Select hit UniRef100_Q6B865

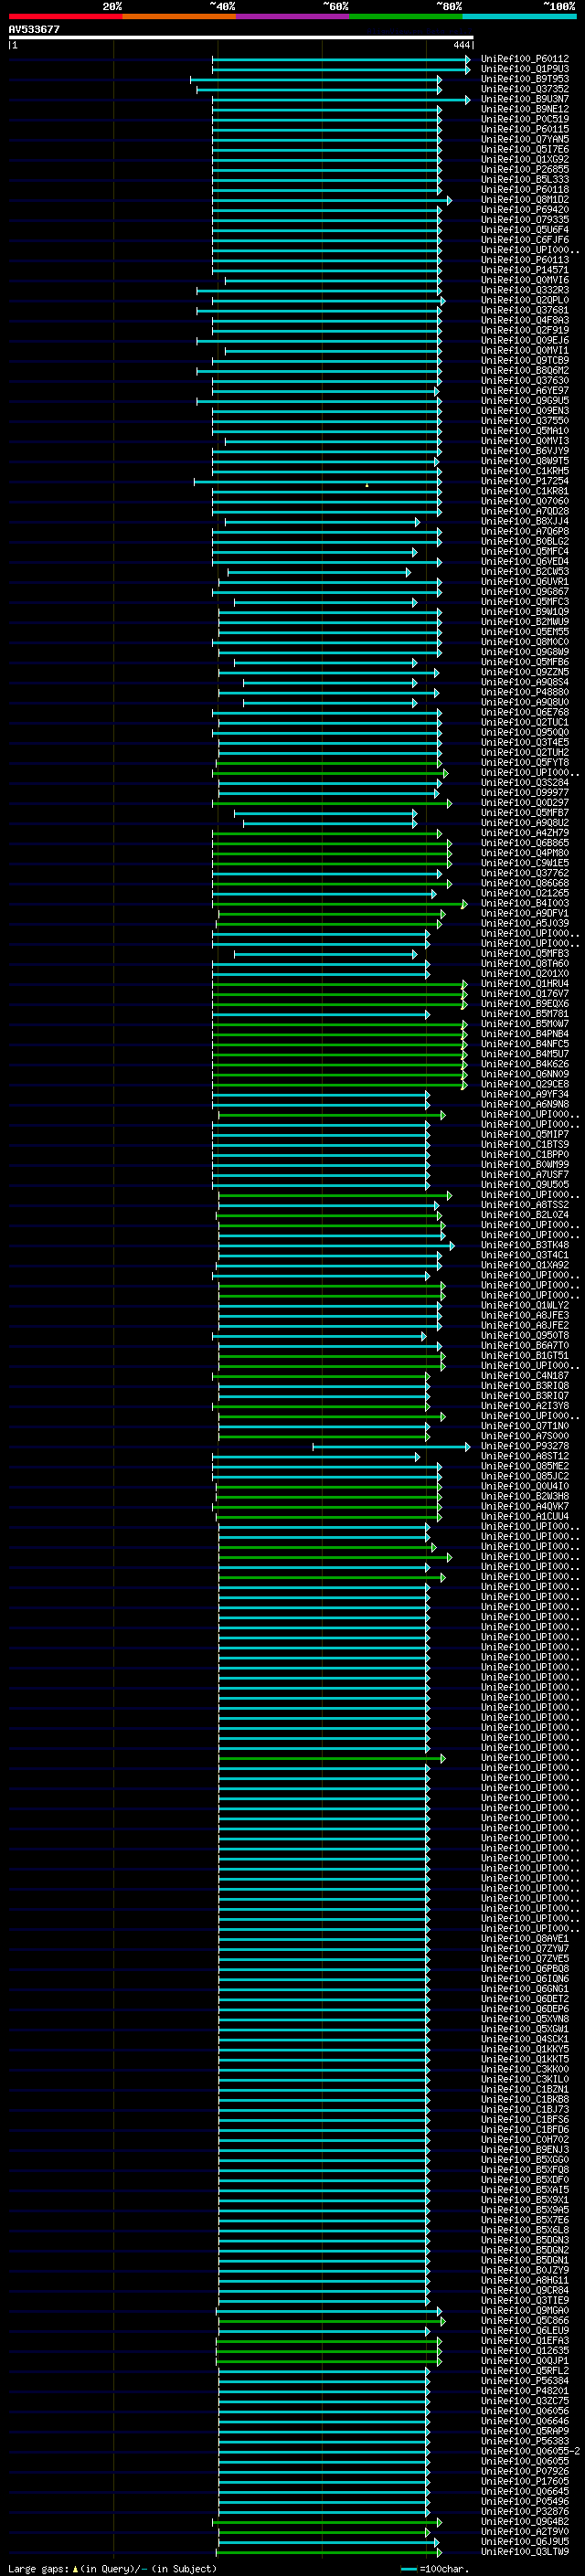(525, 843)
